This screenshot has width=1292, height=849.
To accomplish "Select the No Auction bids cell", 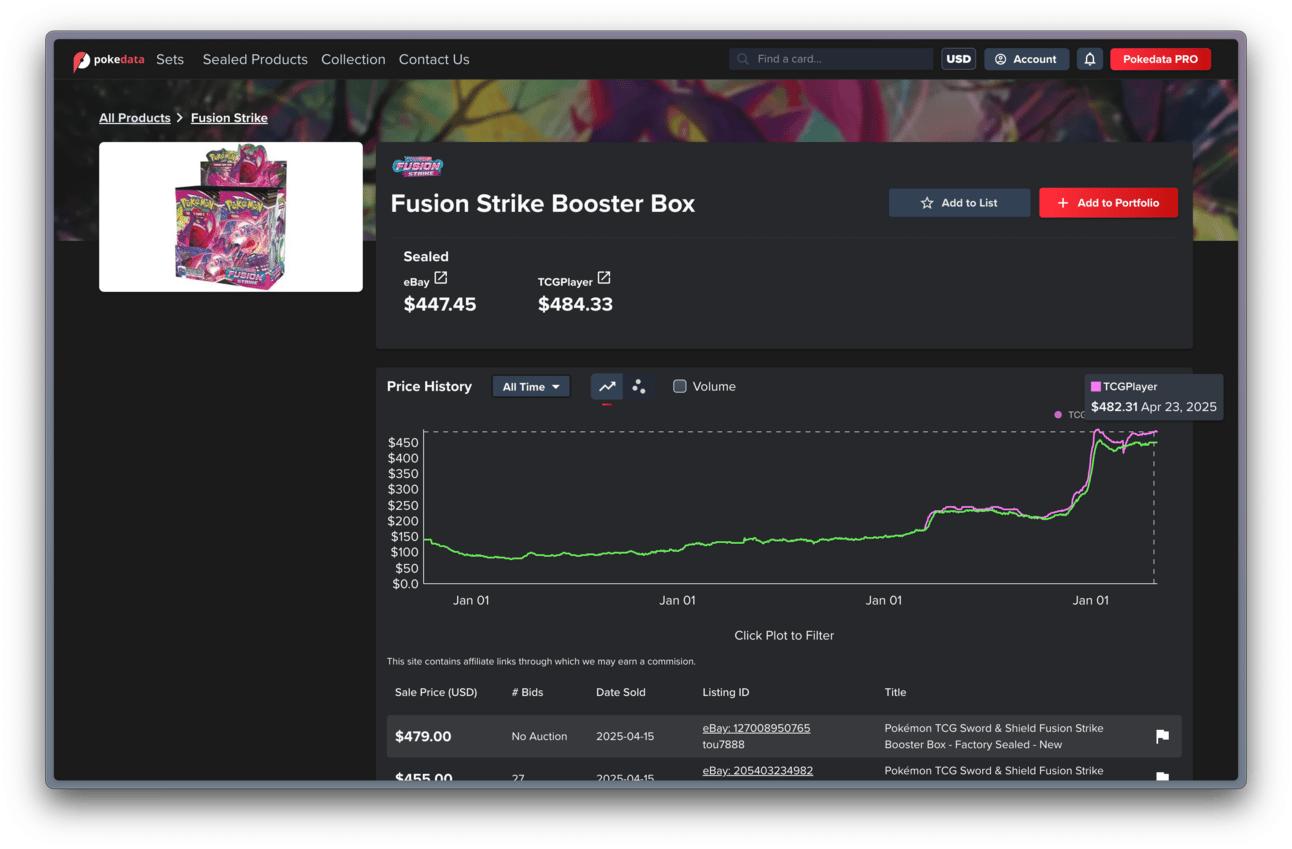I will [539, 737].
